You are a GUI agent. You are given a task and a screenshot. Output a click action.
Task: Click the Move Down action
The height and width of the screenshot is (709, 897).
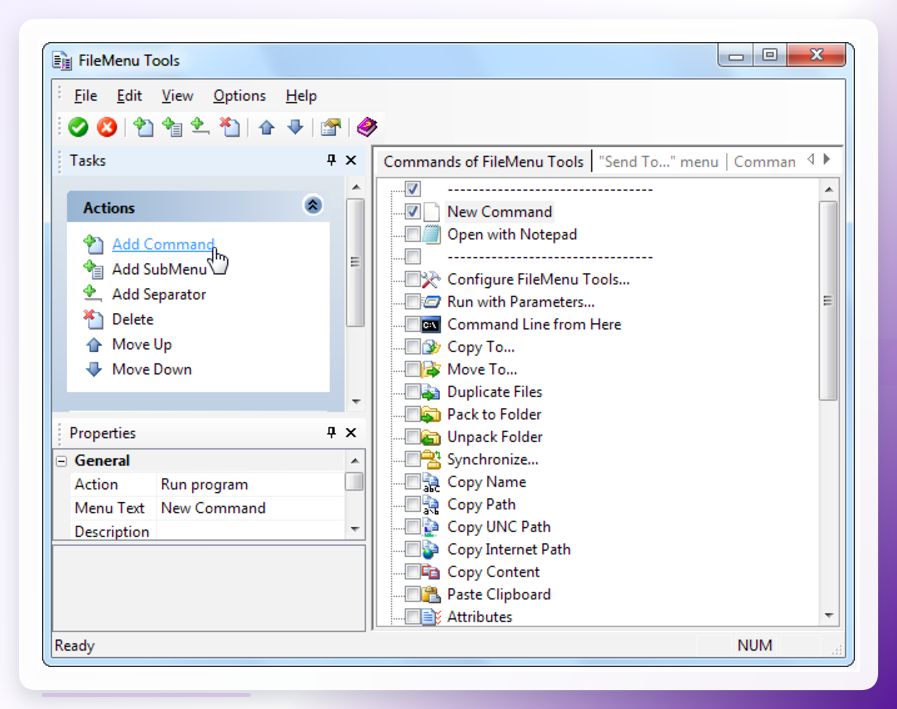pyautogui.click(x=152, y=370)
